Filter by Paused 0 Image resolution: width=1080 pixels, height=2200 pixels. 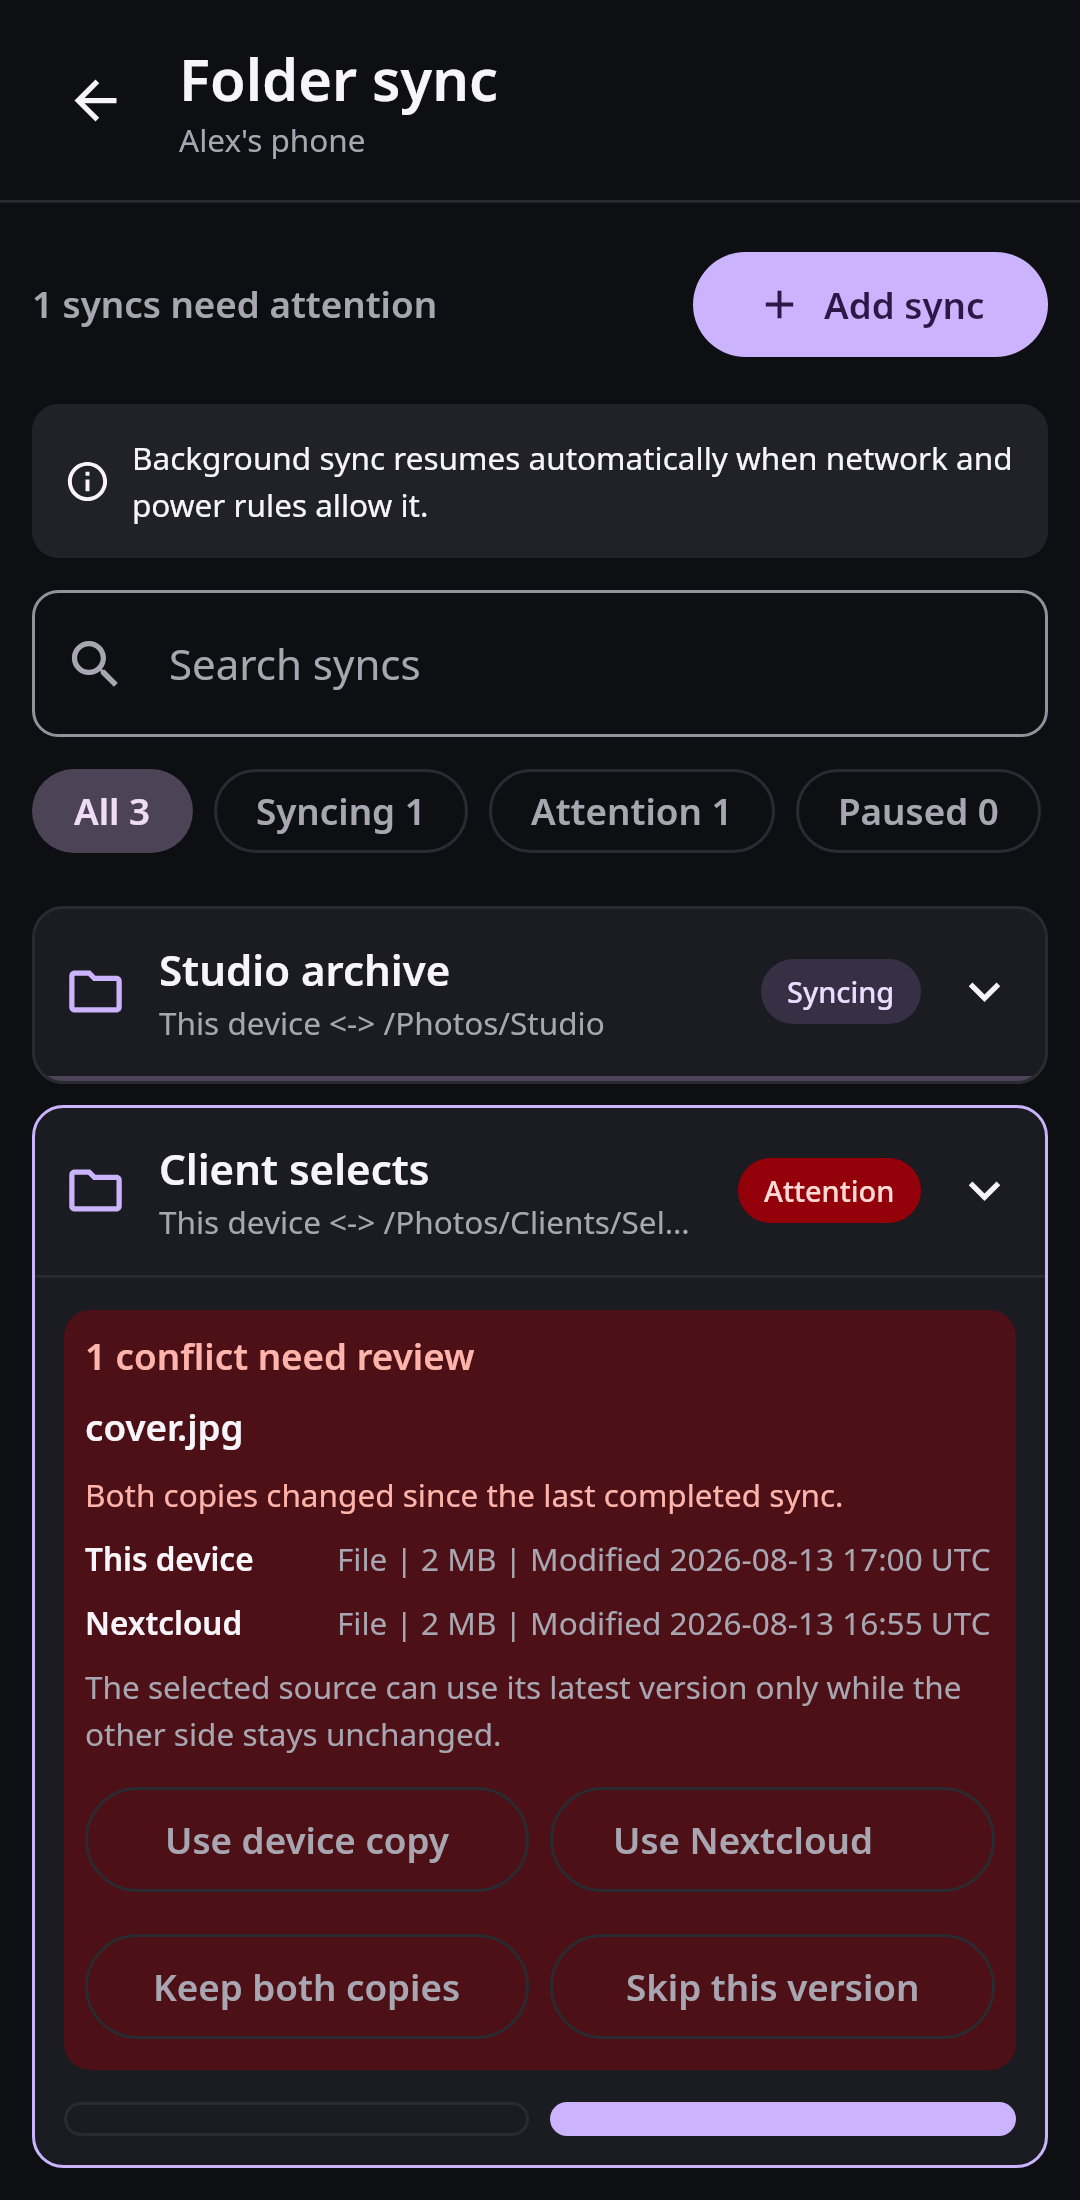[918, 811]
